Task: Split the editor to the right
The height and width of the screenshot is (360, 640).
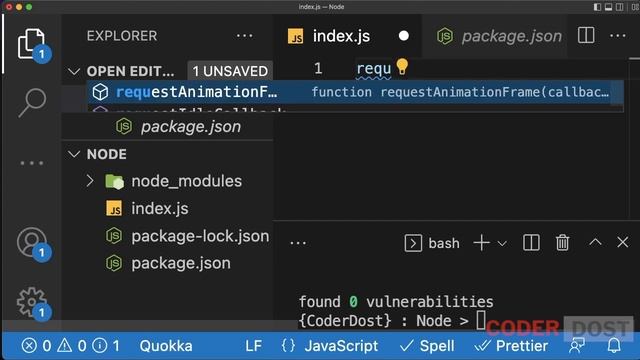Action: point(586,36)
